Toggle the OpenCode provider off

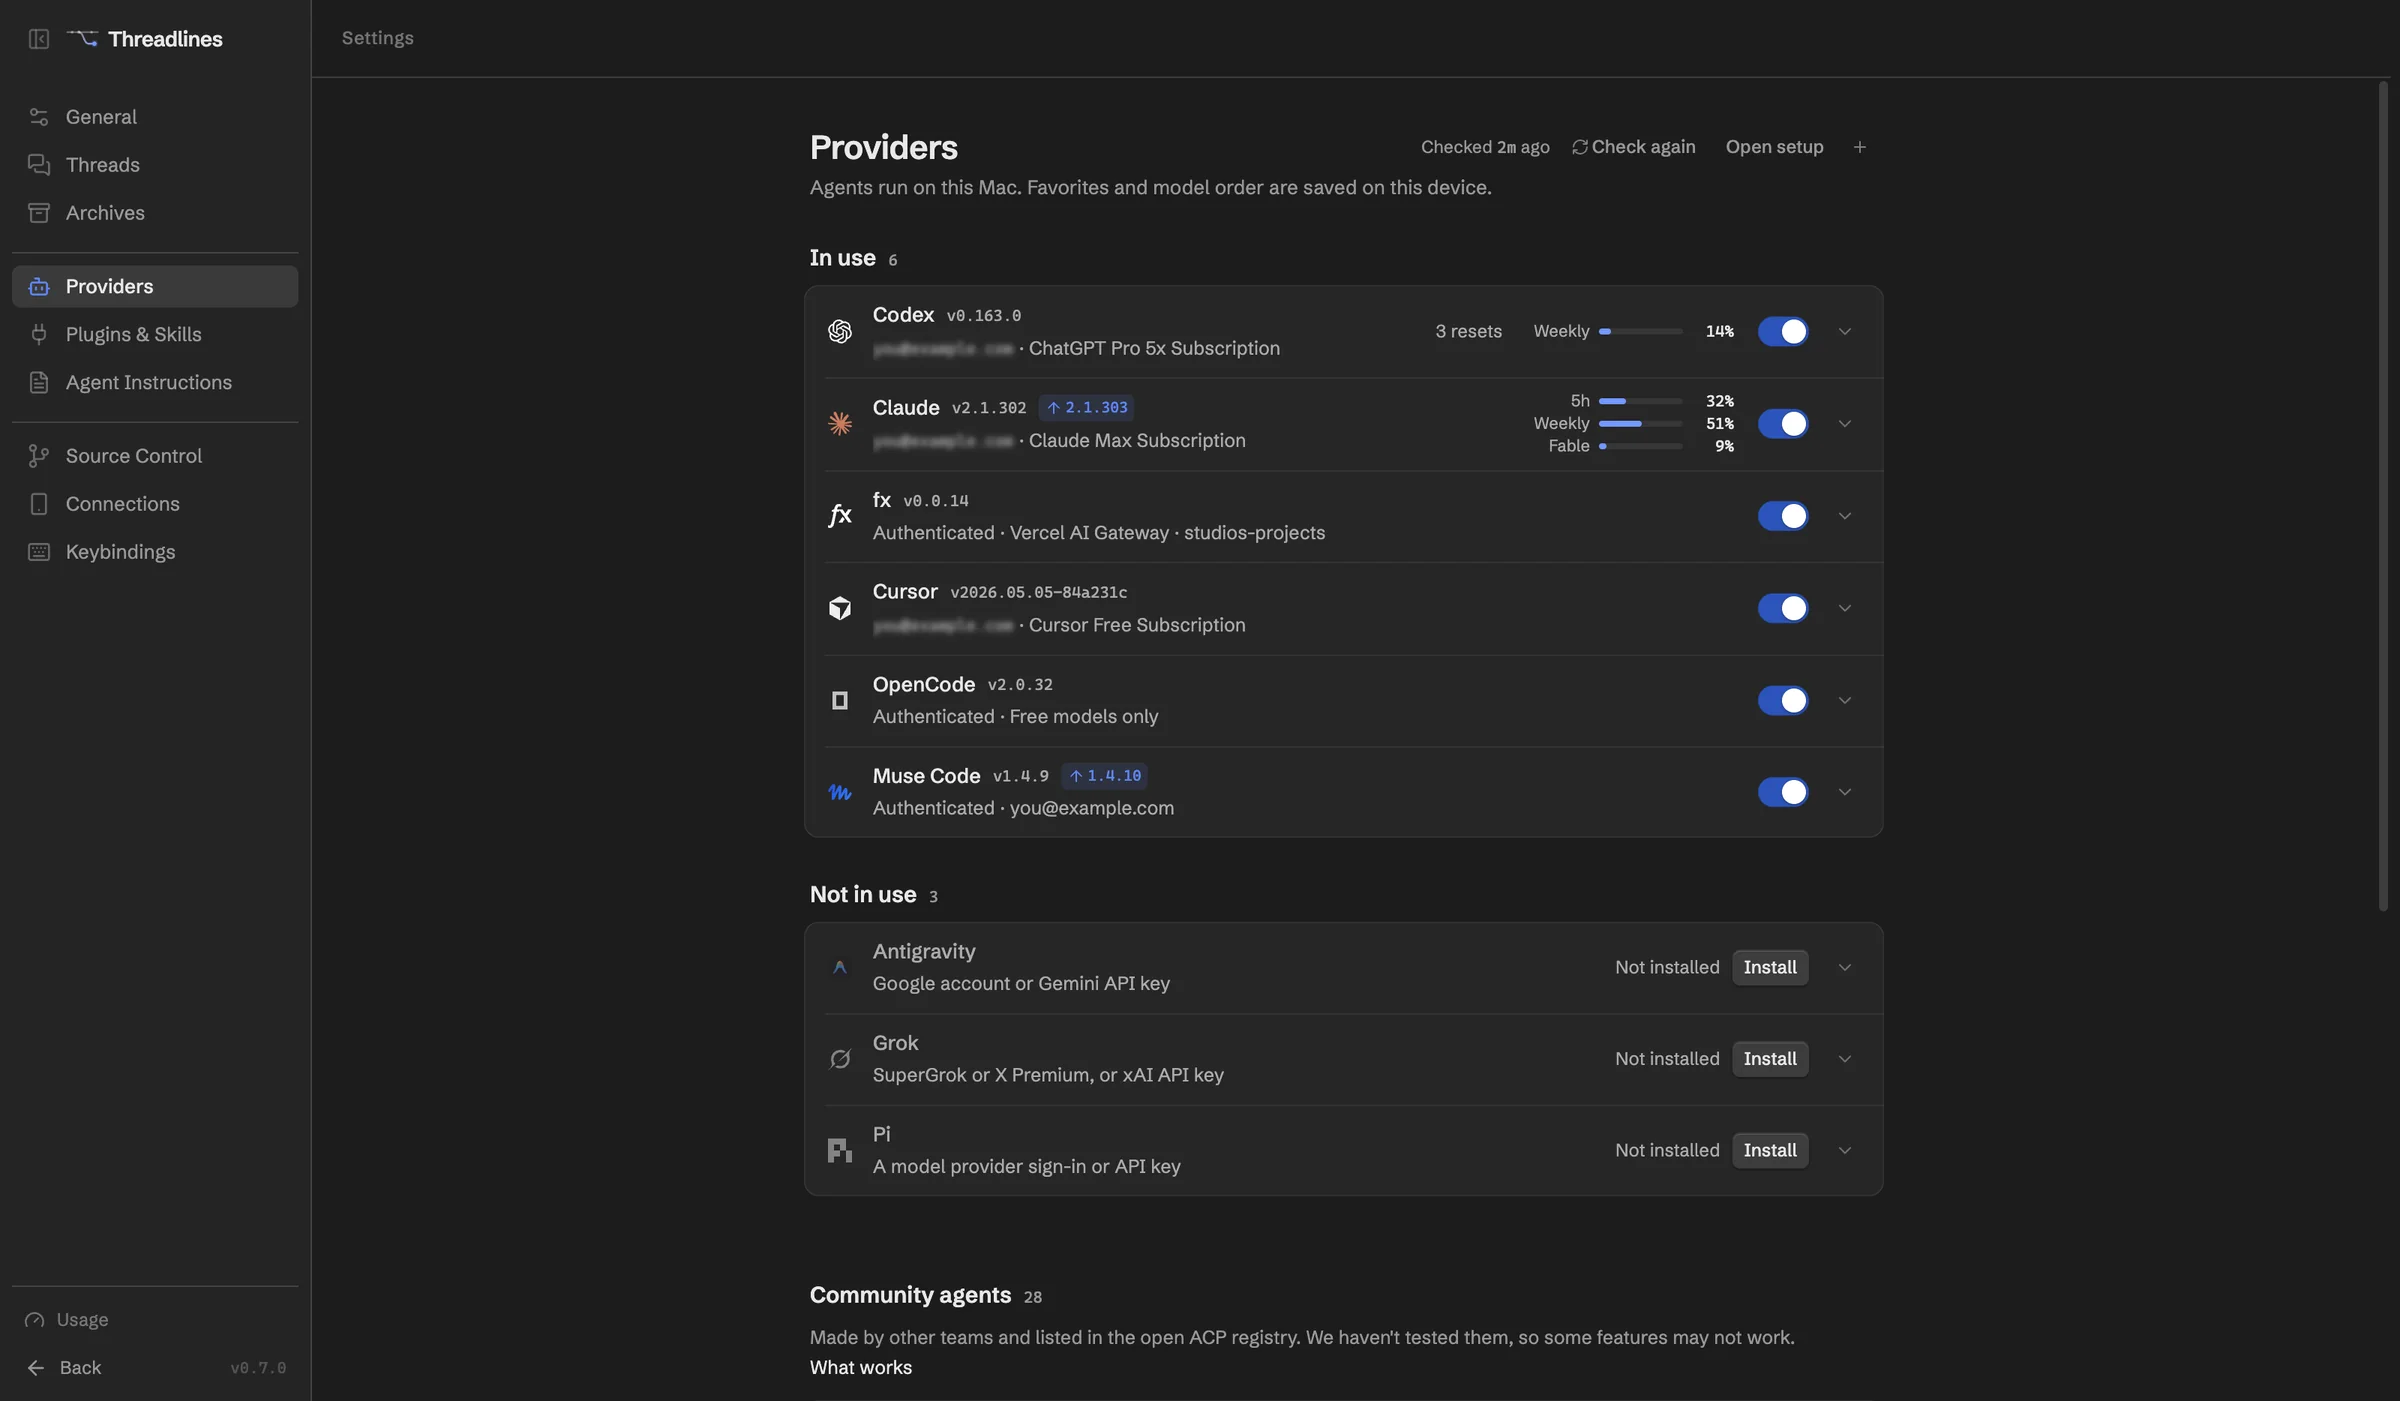pyautogui.click(x=1783, y=700)
